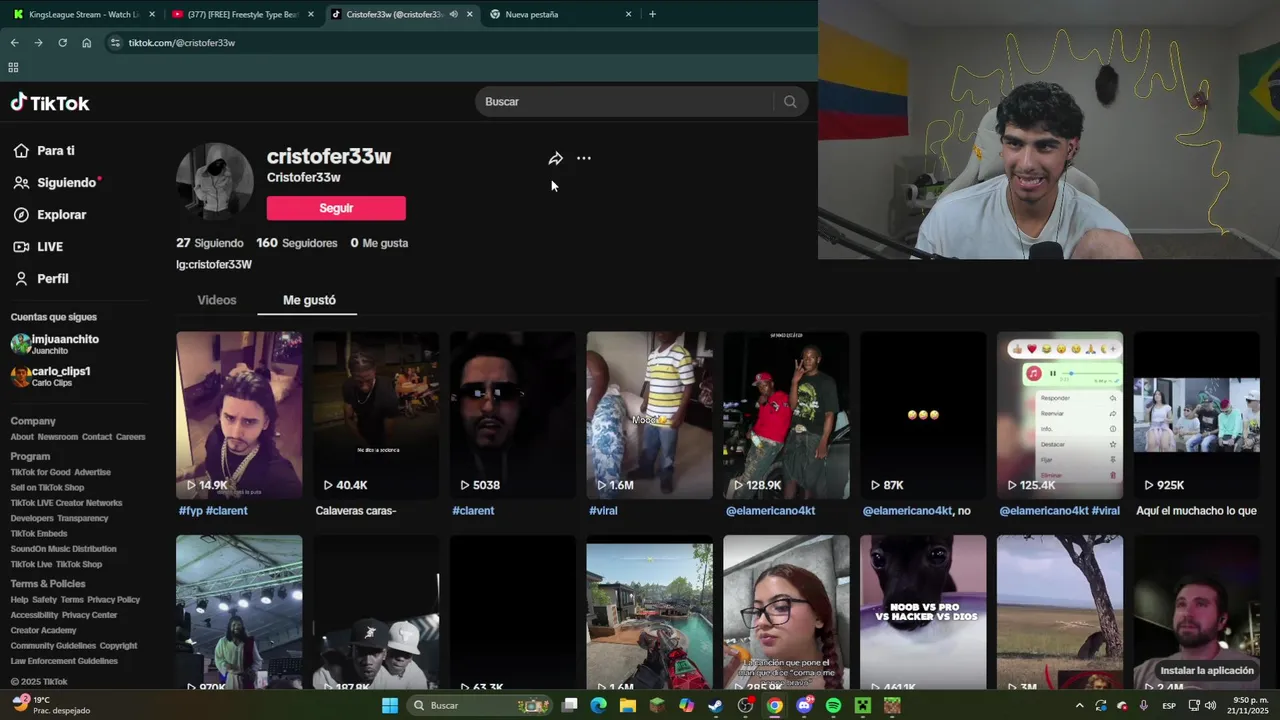The height and width of the screenshot is (720, 1280).
Task: Open the taskbar volume control
Action: click(x=1210, y=705)
